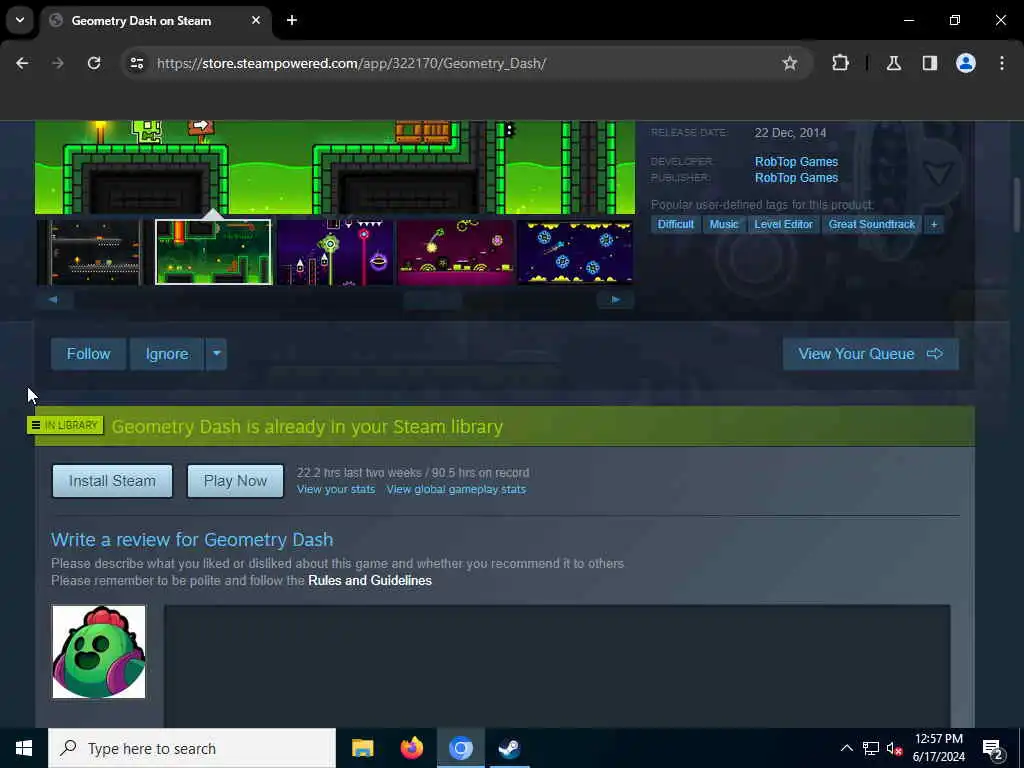The width and height of the screenshot is (1024, 768).
Task: Expand tags with the plus button
Action: tap(934, 224)
